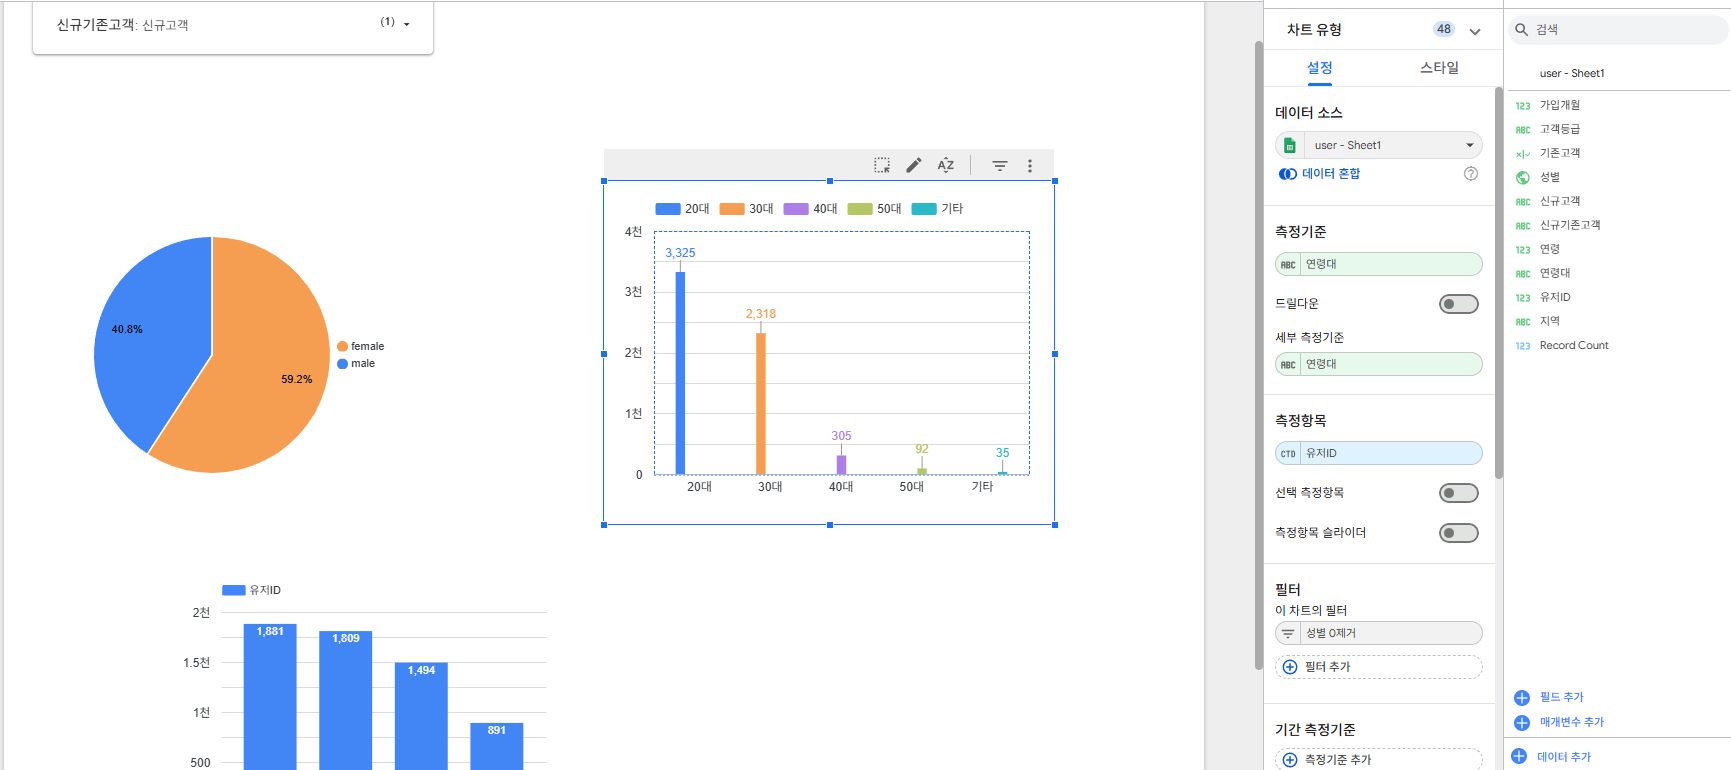Click the 123 type icon beside Record Count

pos(1523,346)
